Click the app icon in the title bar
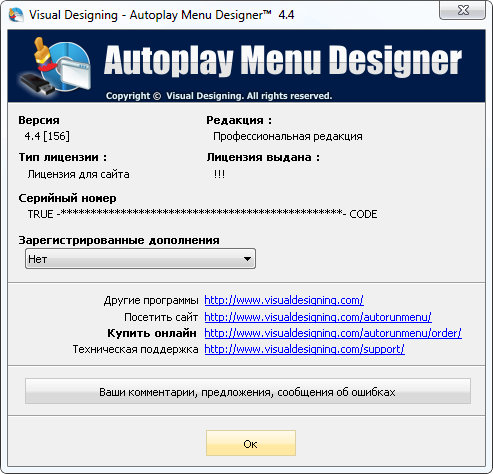The width and height of the screenshot is (493, 474). (x=16, y=15)
